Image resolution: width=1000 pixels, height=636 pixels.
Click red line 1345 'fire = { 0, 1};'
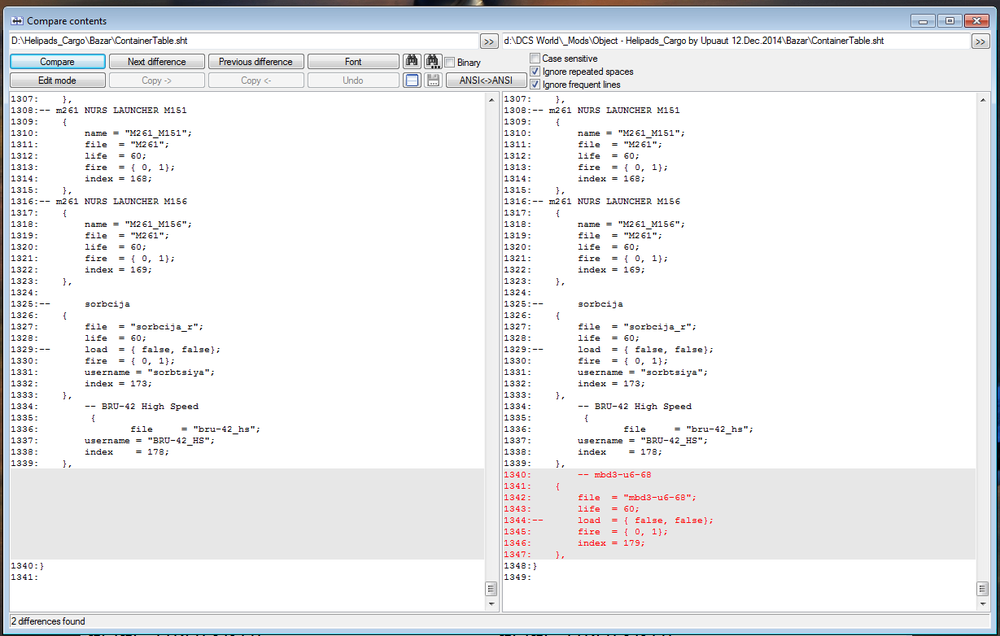point(622,532)
